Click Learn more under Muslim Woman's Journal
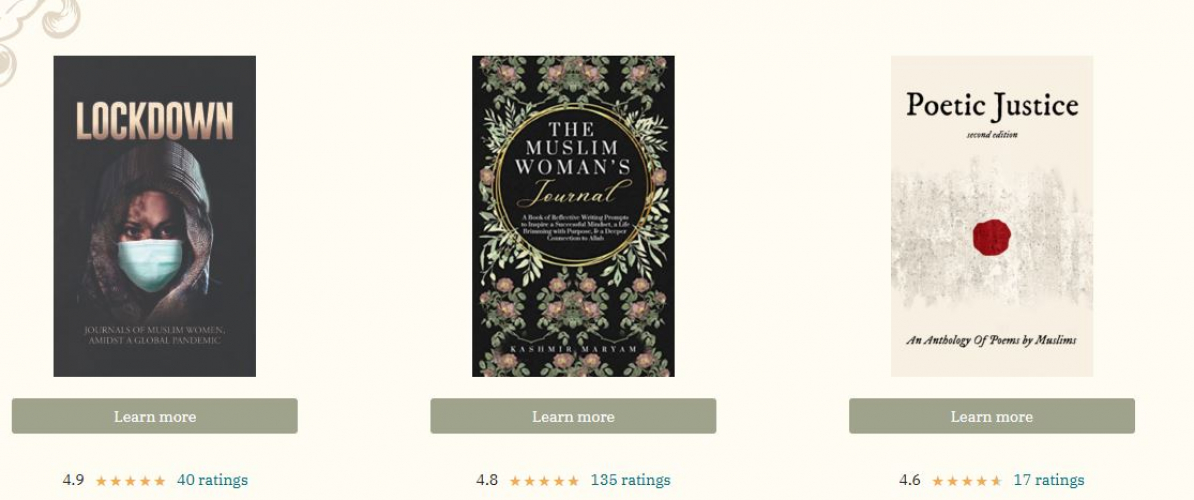Image resolution: width=1194 pixels, height=500 pixels. 573,416
